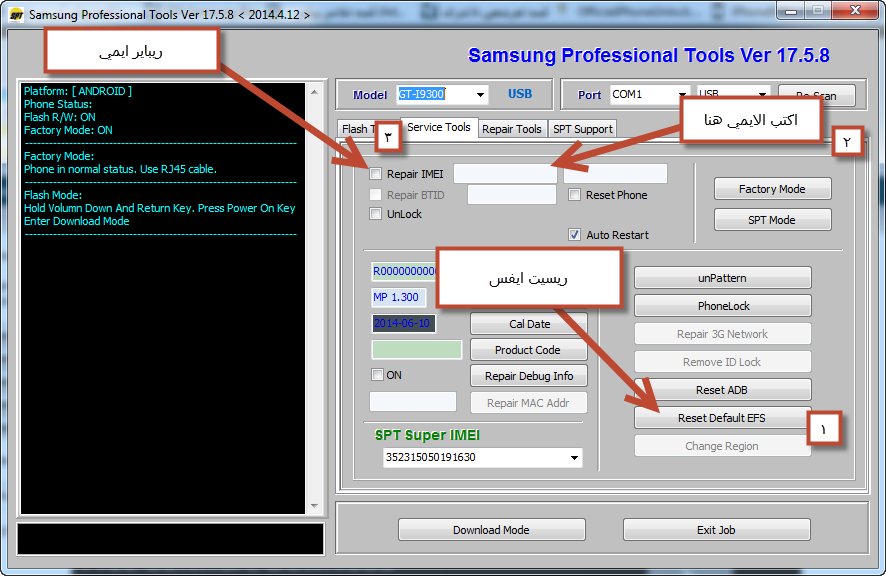Screen dimensions: 886x576
Task: Click the Repair BTID input field
Action: pos(512,195)
